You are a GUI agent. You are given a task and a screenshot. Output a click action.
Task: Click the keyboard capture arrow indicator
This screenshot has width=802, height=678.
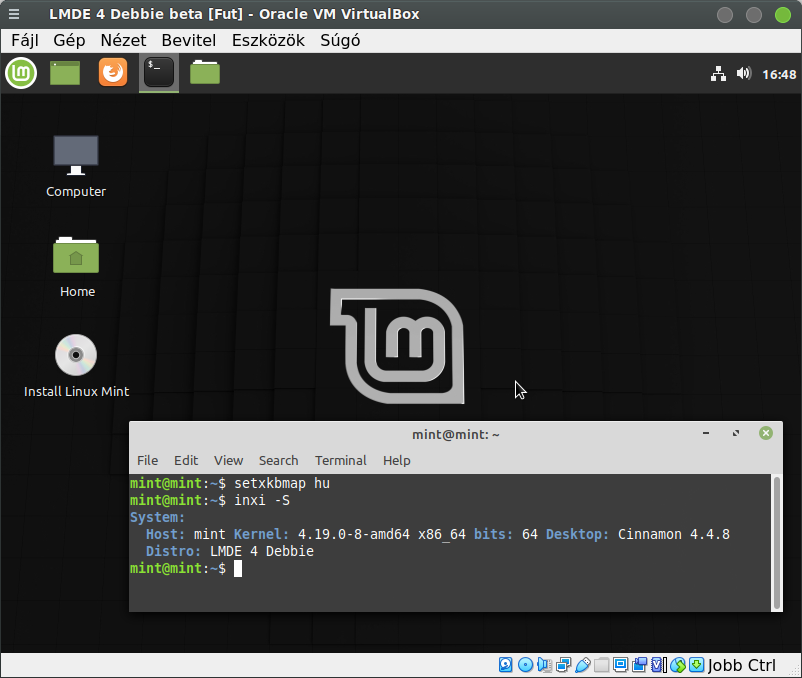point(697,665)
